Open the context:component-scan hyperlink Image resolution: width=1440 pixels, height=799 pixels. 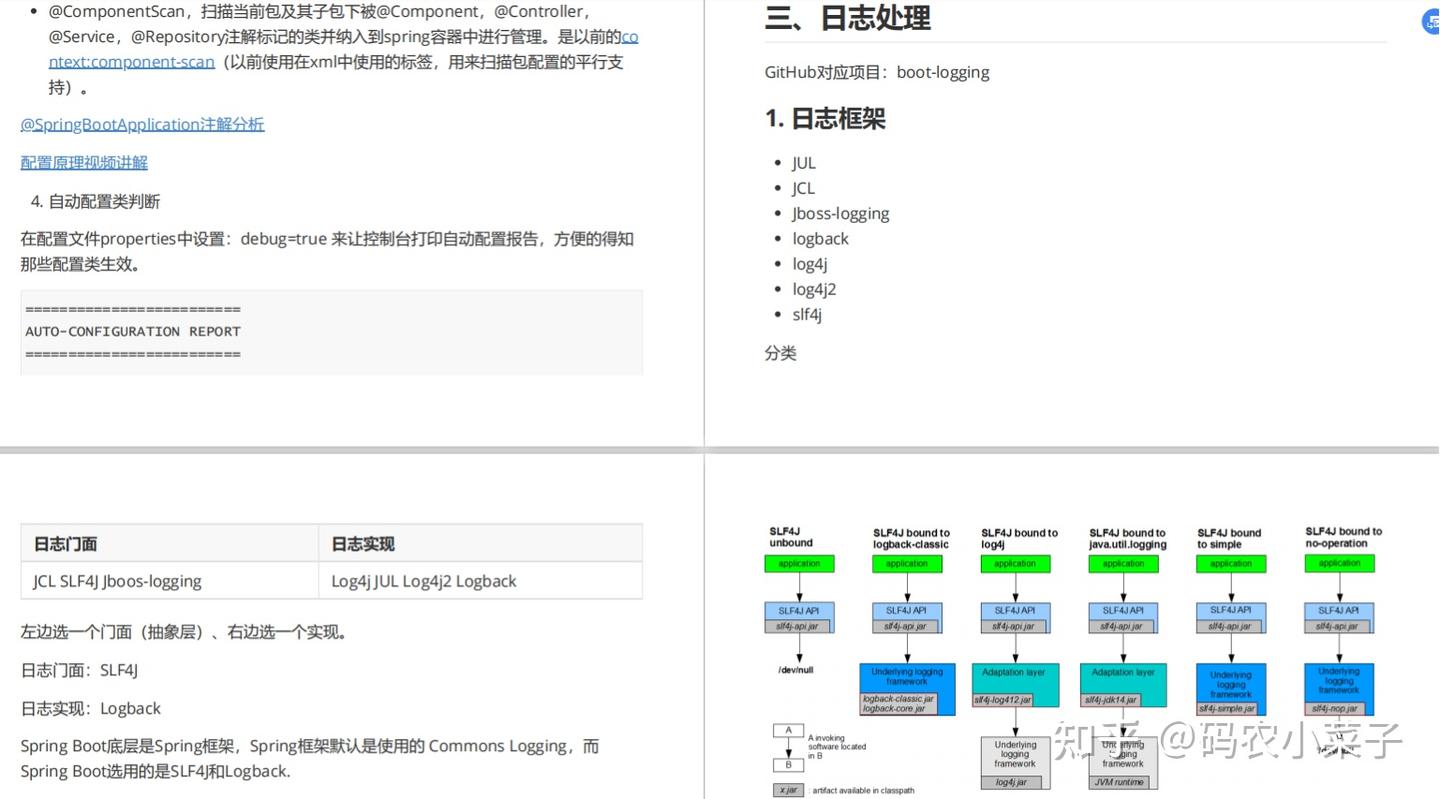pos(130,61)
